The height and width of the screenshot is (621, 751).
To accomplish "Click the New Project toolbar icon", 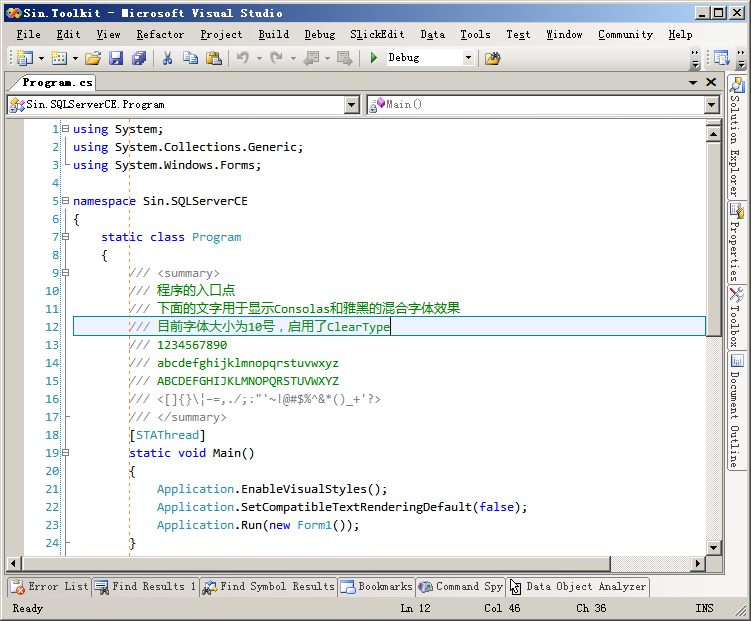I will [x=24, y=58].
